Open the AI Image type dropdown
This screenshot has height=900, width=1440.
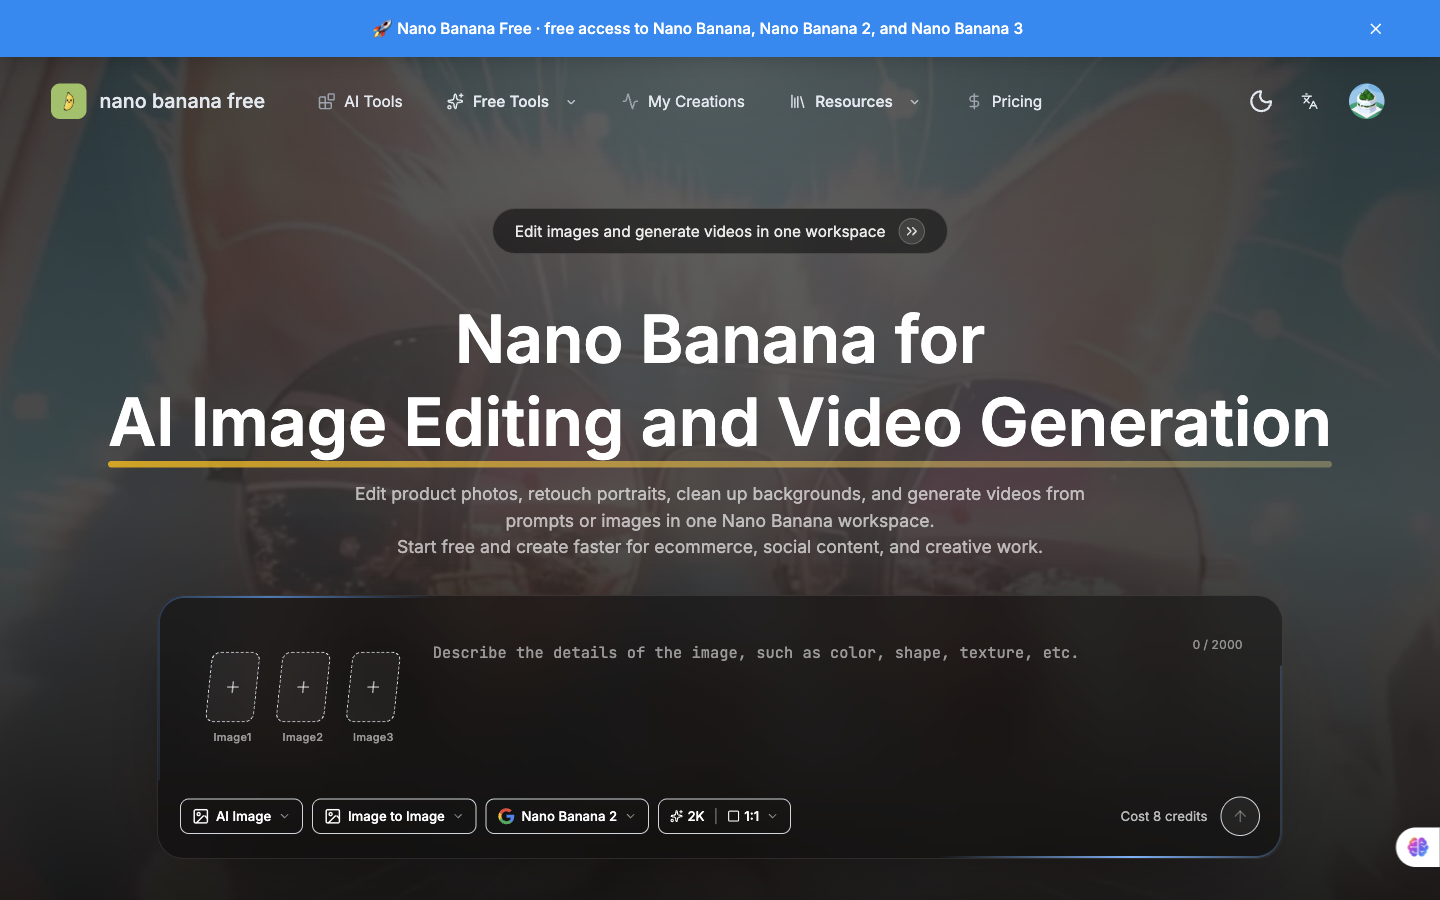coord(241,816)
